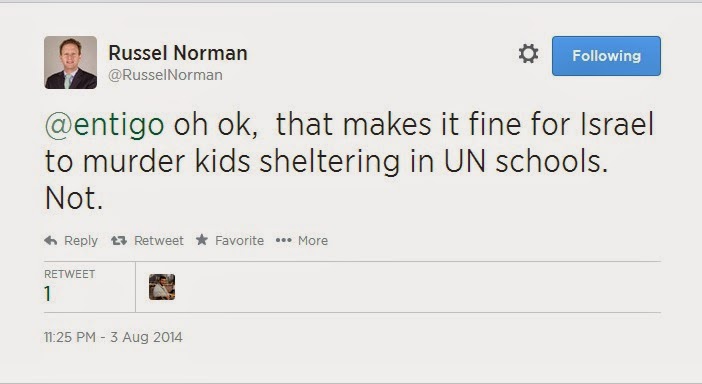Screen dimensions: 702x384
Task: Click the Russel Norman display name
Action: 178,53
